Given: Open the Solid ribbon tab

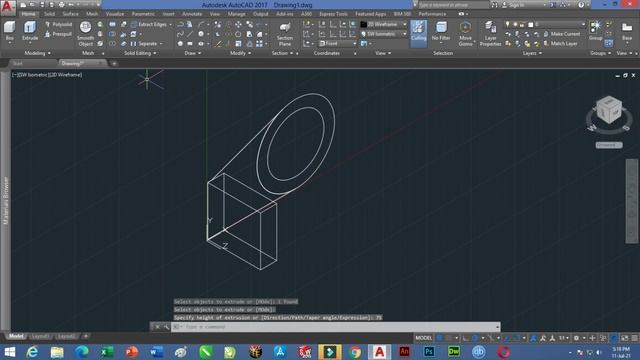Looking at the screenshot, I should pyautogui.click(x=49, y=14).
